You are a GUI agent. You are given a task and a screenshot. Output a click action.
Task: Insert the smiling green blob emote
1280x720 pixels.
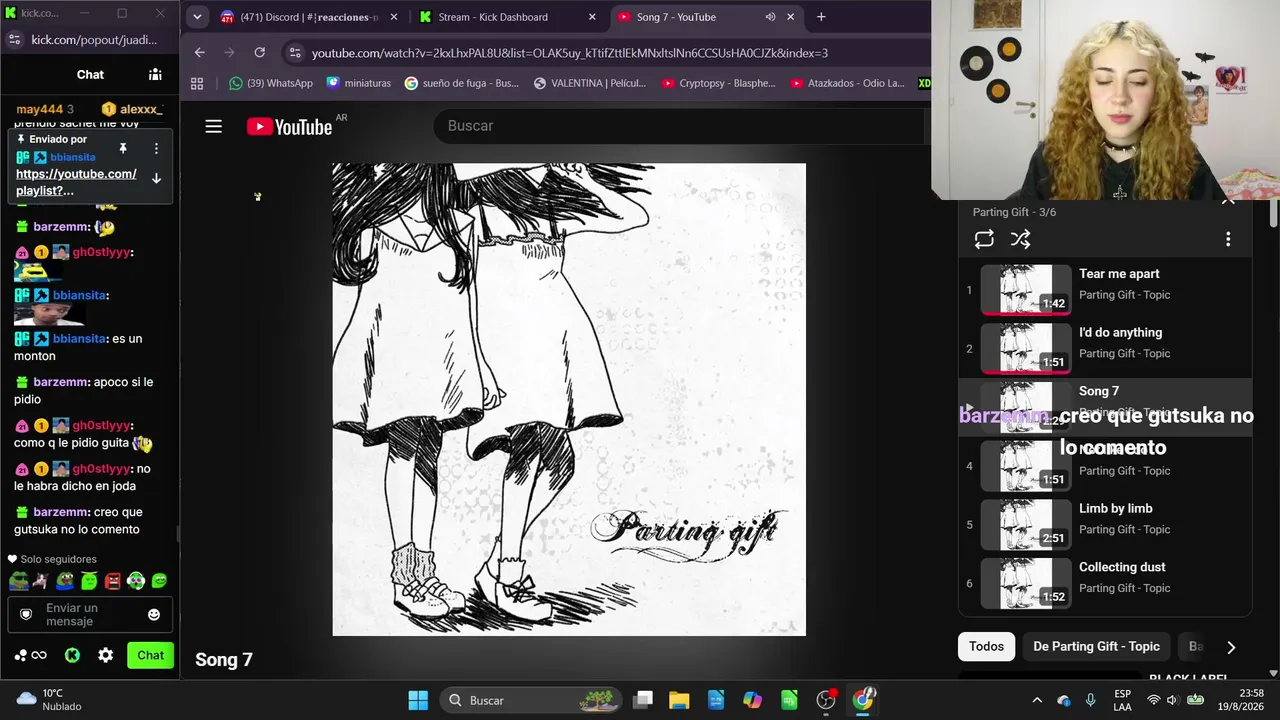(x=159, y=580)
